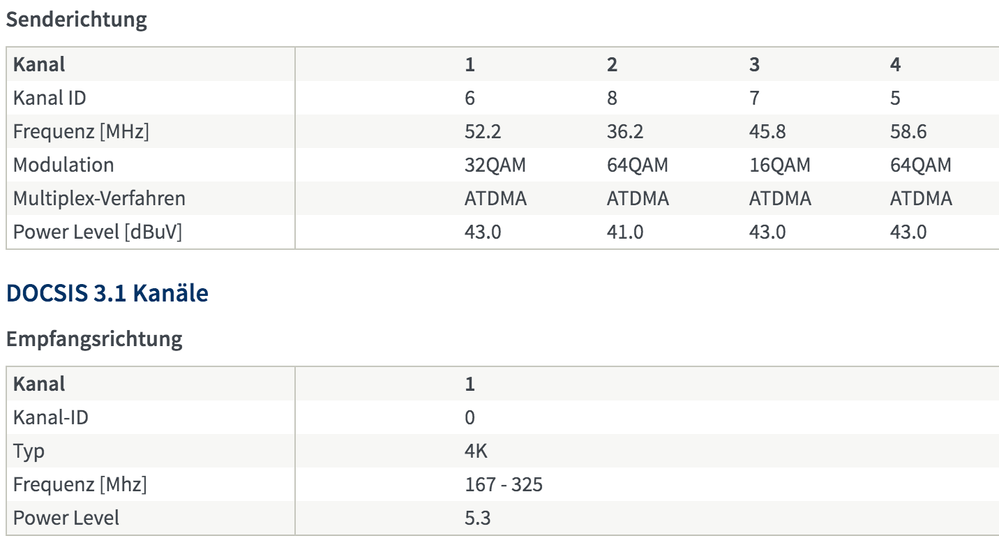Select the 36.2 frequency value
The height and width of the screenshot is (536, 999).
[x=625, y=131]
